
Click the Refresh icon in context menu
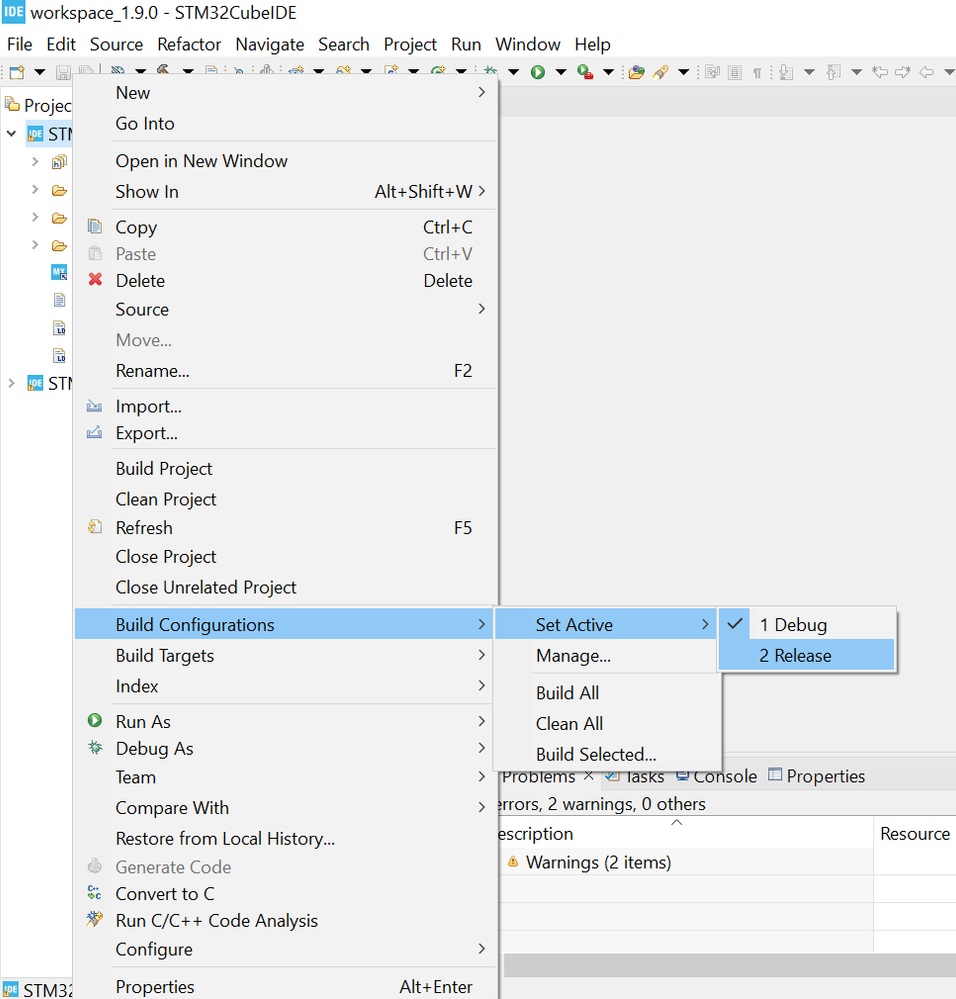[x=95, y=527]
